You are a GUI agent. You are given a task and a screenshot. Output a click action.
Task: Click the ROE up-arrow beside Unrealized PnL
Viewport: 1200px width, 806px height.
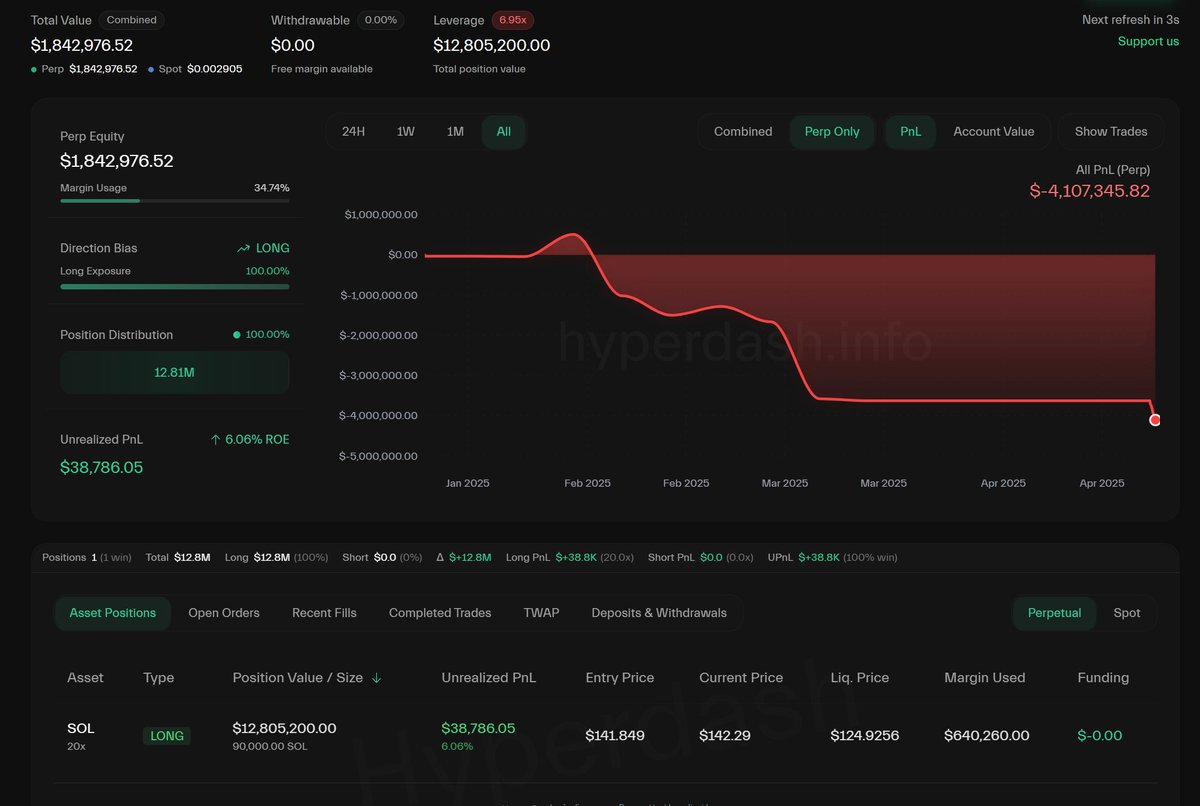click(x=212, y=439)
